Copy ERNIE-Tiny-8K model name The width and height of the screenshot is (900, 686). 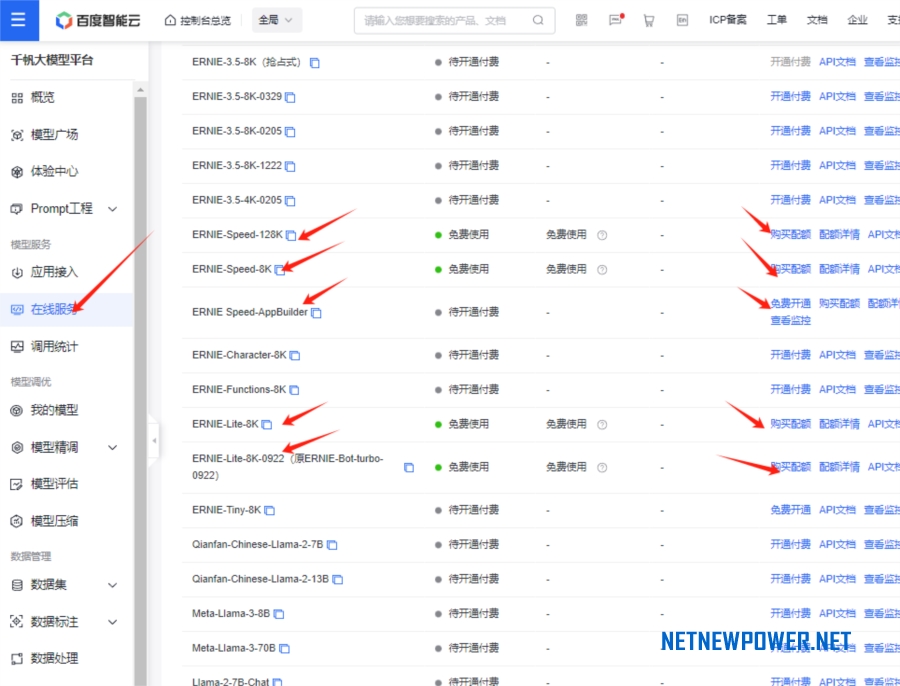269,510
